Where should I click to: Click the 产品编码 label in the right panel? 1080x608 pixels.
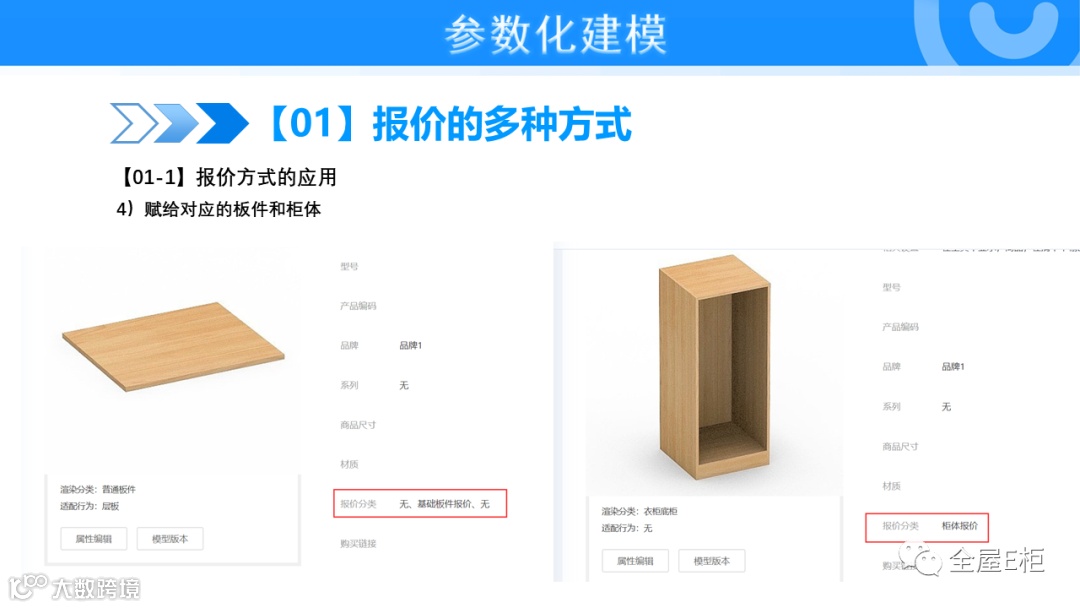coord(900,327)
